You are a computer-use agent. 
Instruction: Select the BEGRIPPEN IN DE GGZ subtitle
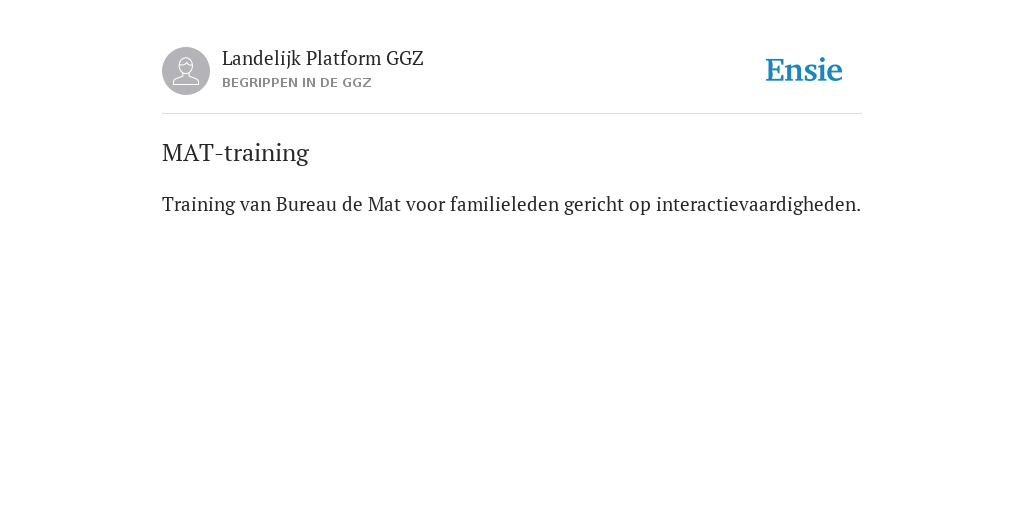point(296,83)
